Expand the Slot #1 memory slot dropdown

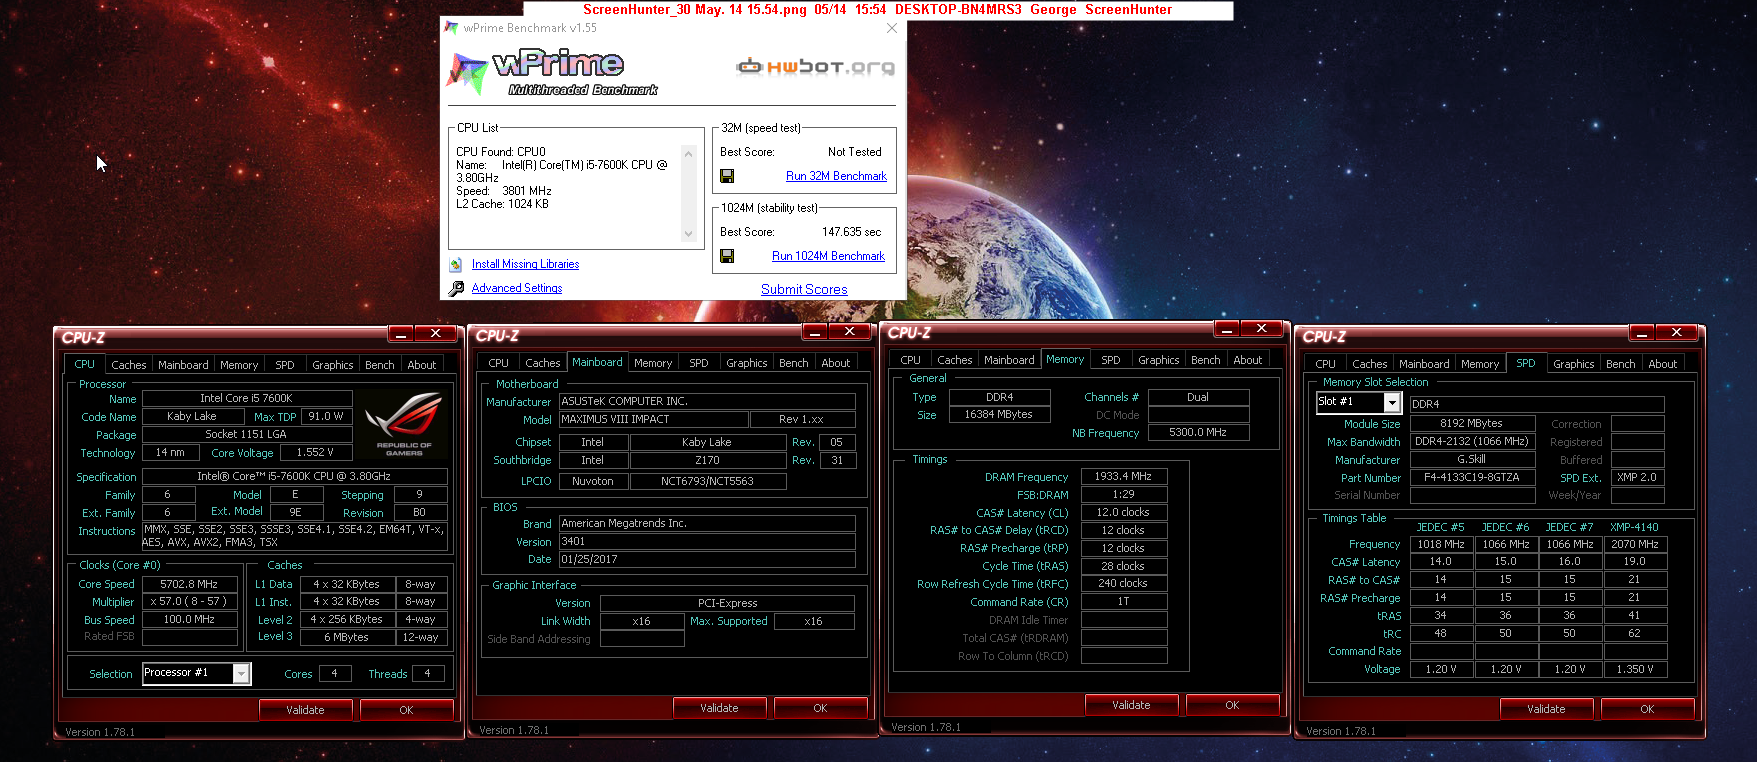(1391, 402)
